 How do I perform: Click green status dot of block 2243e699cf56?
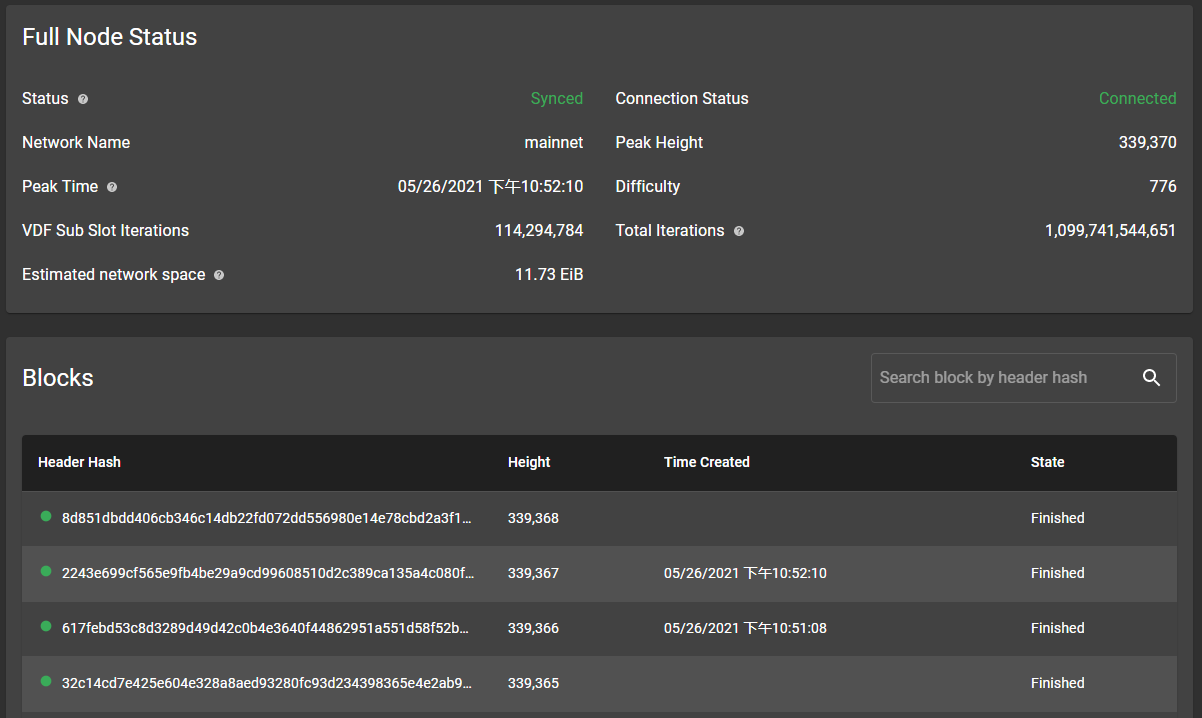click(46, 572)
